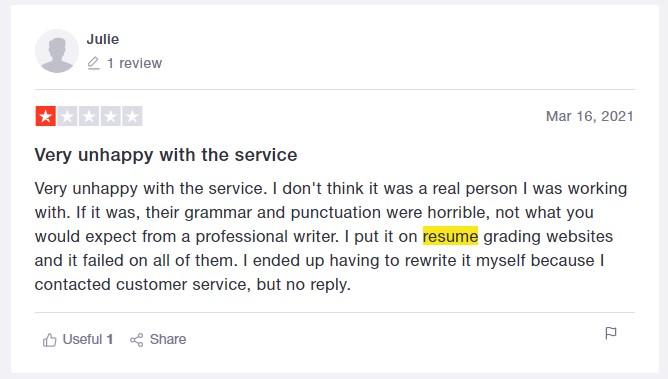
Task: Open the reviewer name Julie
Action: [103, 39]
